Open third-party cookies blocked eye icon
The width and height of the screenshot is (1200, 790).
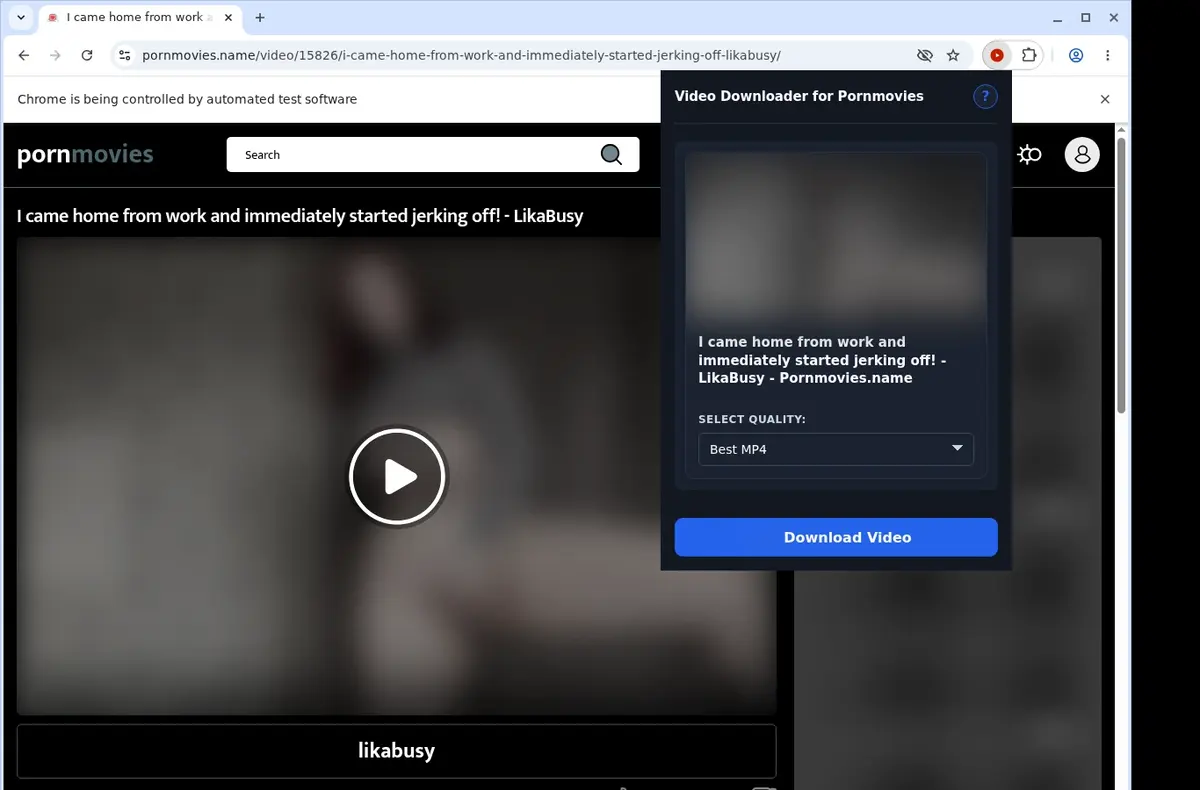[924, 56]
